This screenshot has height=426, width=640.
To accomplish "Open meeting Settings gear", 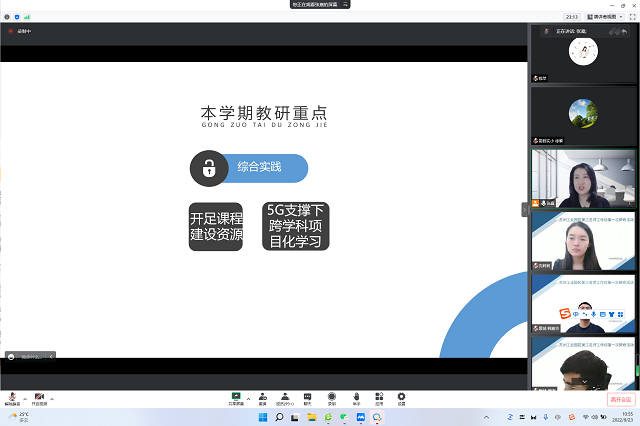I will (401, 399).
